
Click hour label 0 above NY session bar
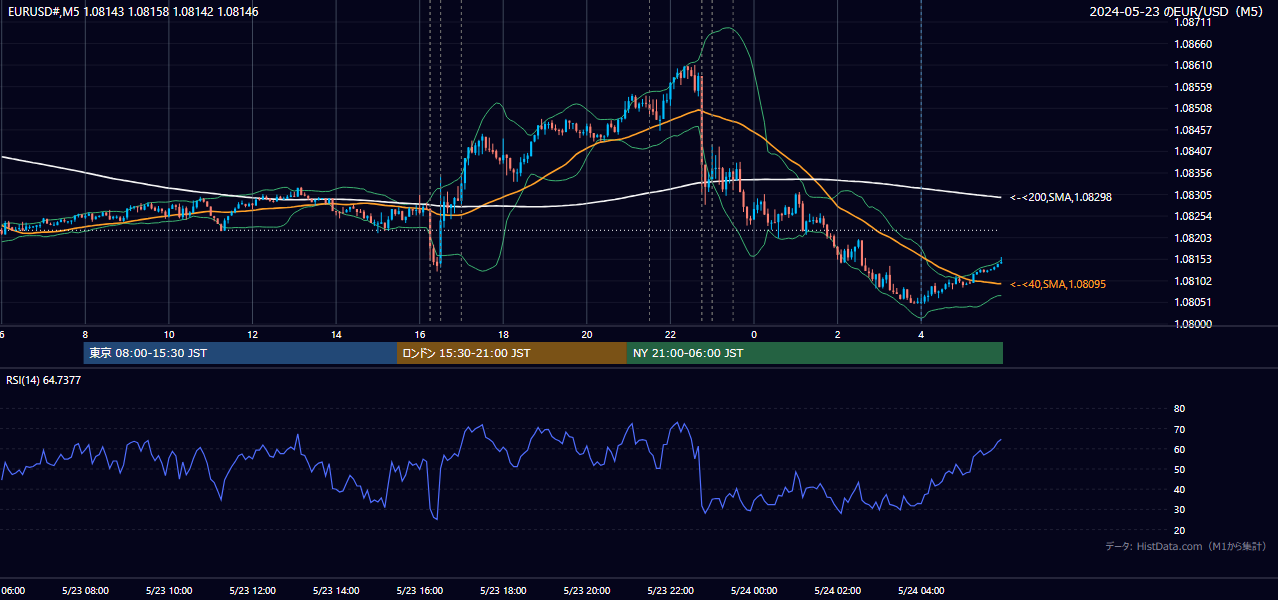[x=754, y=335]
